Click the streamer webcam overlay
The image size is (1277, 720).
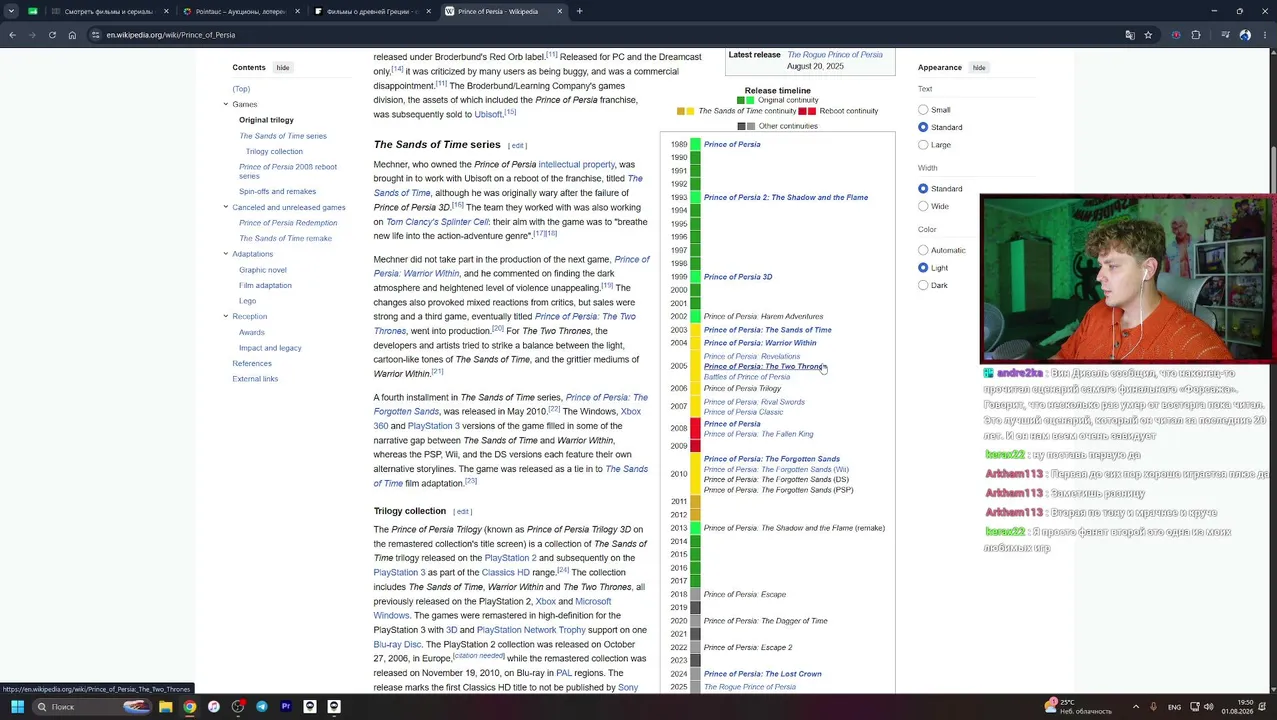click(1128, 277)
